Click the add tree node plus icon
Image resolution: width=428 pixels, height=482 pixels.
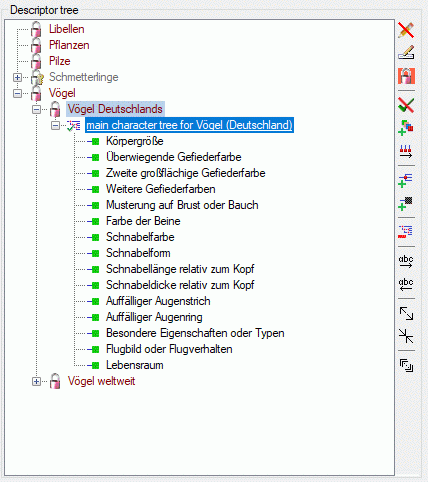pos(406,180)
